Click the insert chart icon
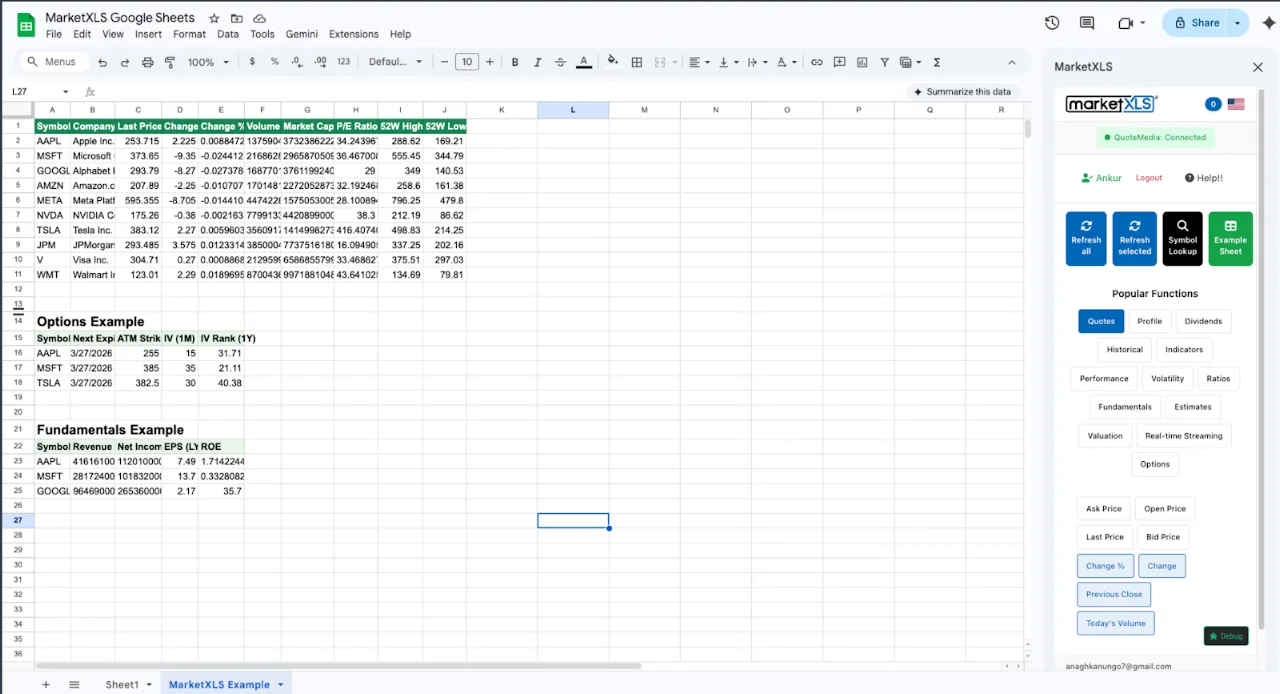 coord(862,62)
